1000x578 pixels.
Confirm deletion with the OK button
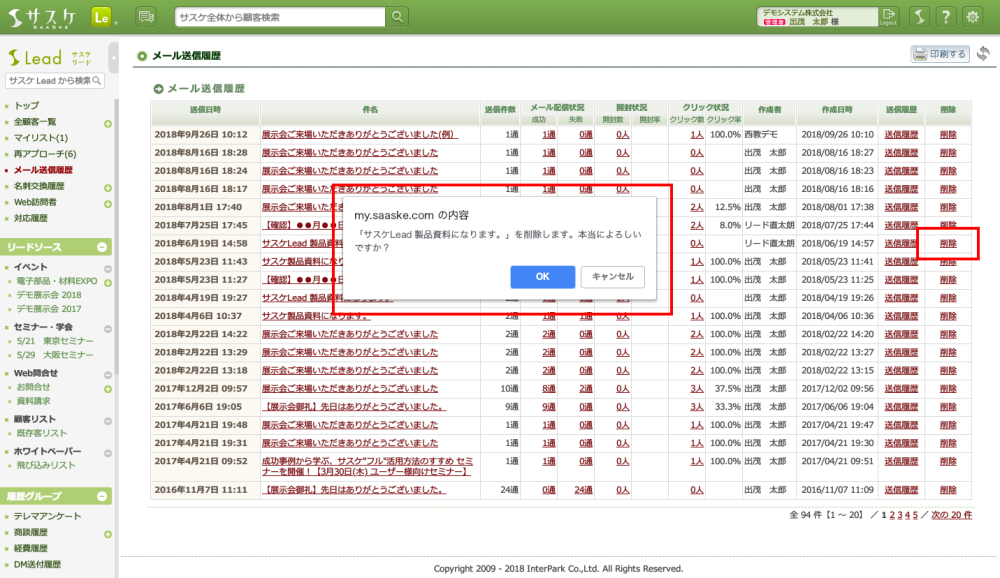click(542, 277)
